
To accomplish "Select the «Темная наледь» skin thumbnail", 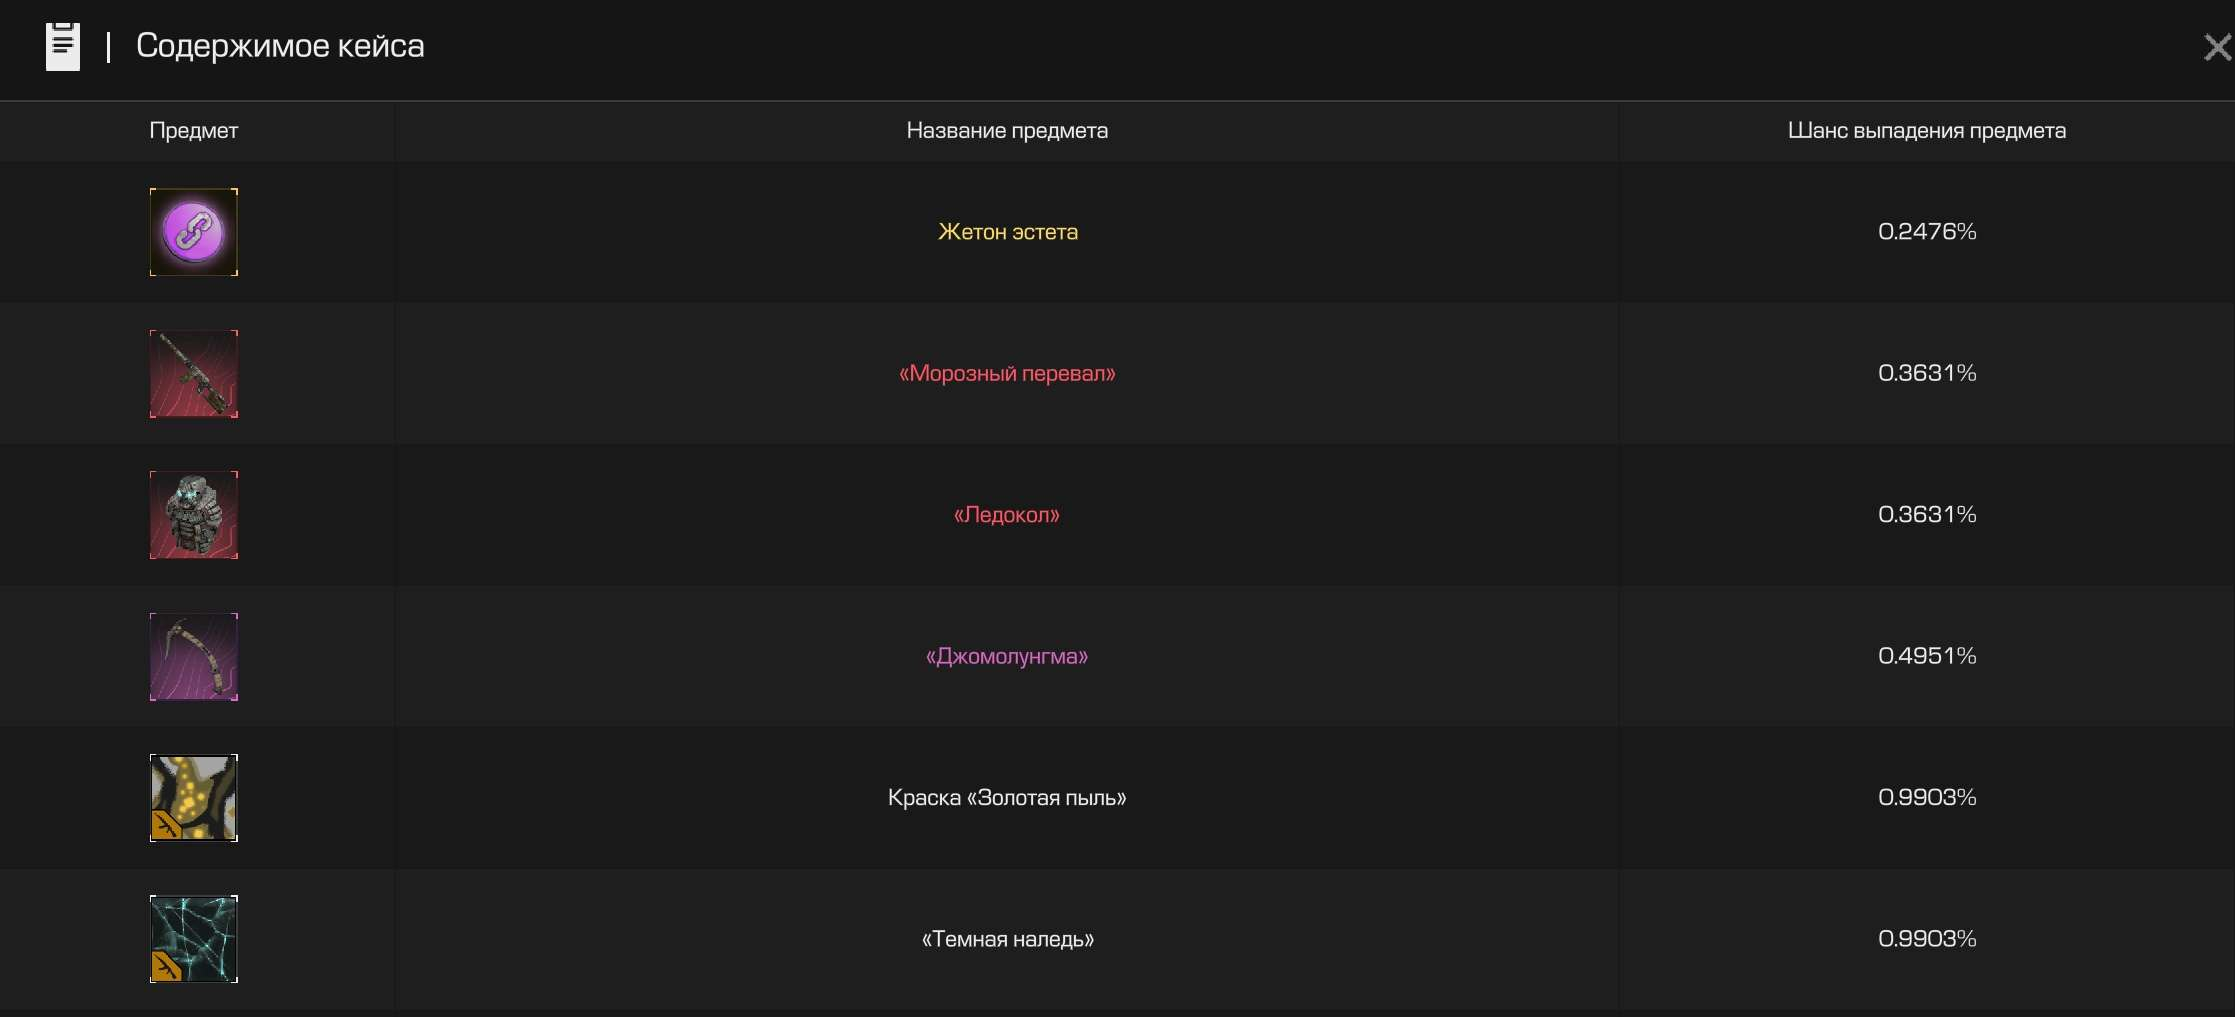I will [194, 939].
